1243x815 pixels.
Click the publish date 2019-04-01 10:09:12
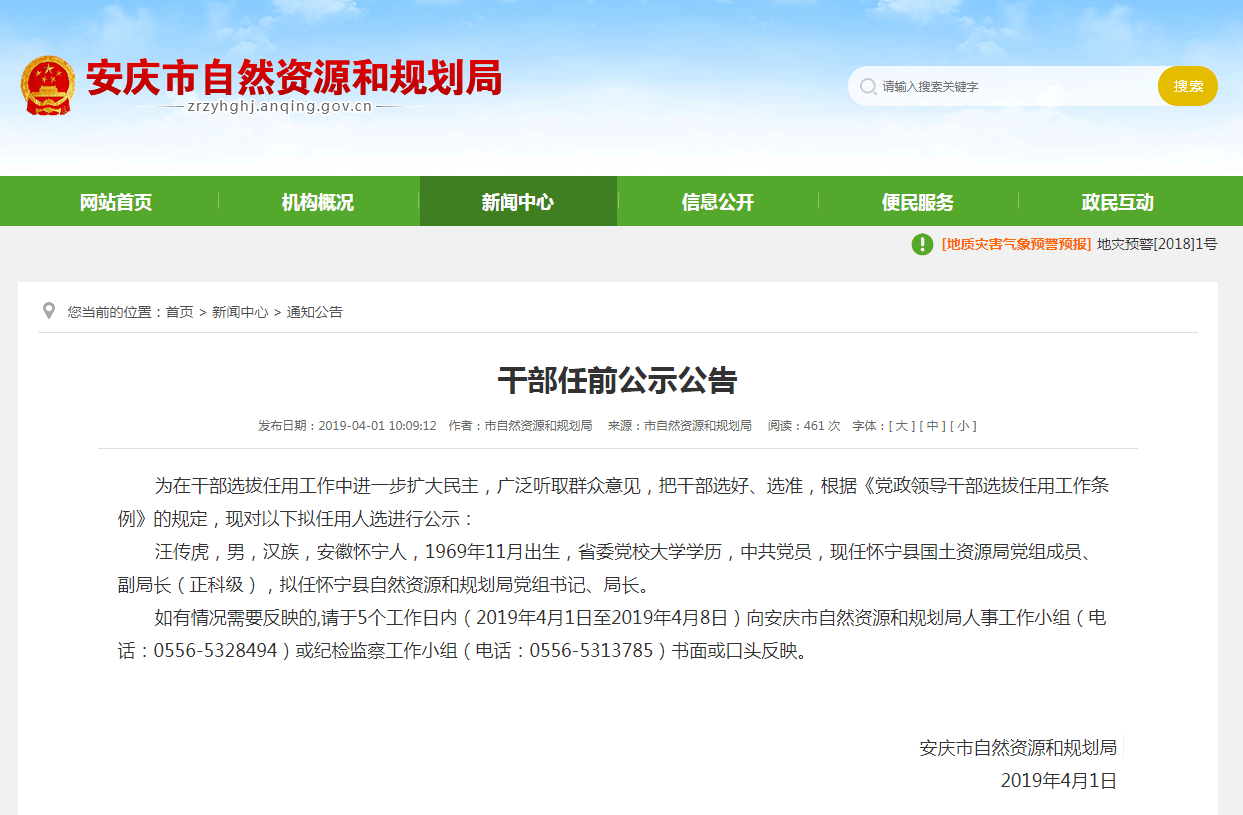[x=378, y=426]
